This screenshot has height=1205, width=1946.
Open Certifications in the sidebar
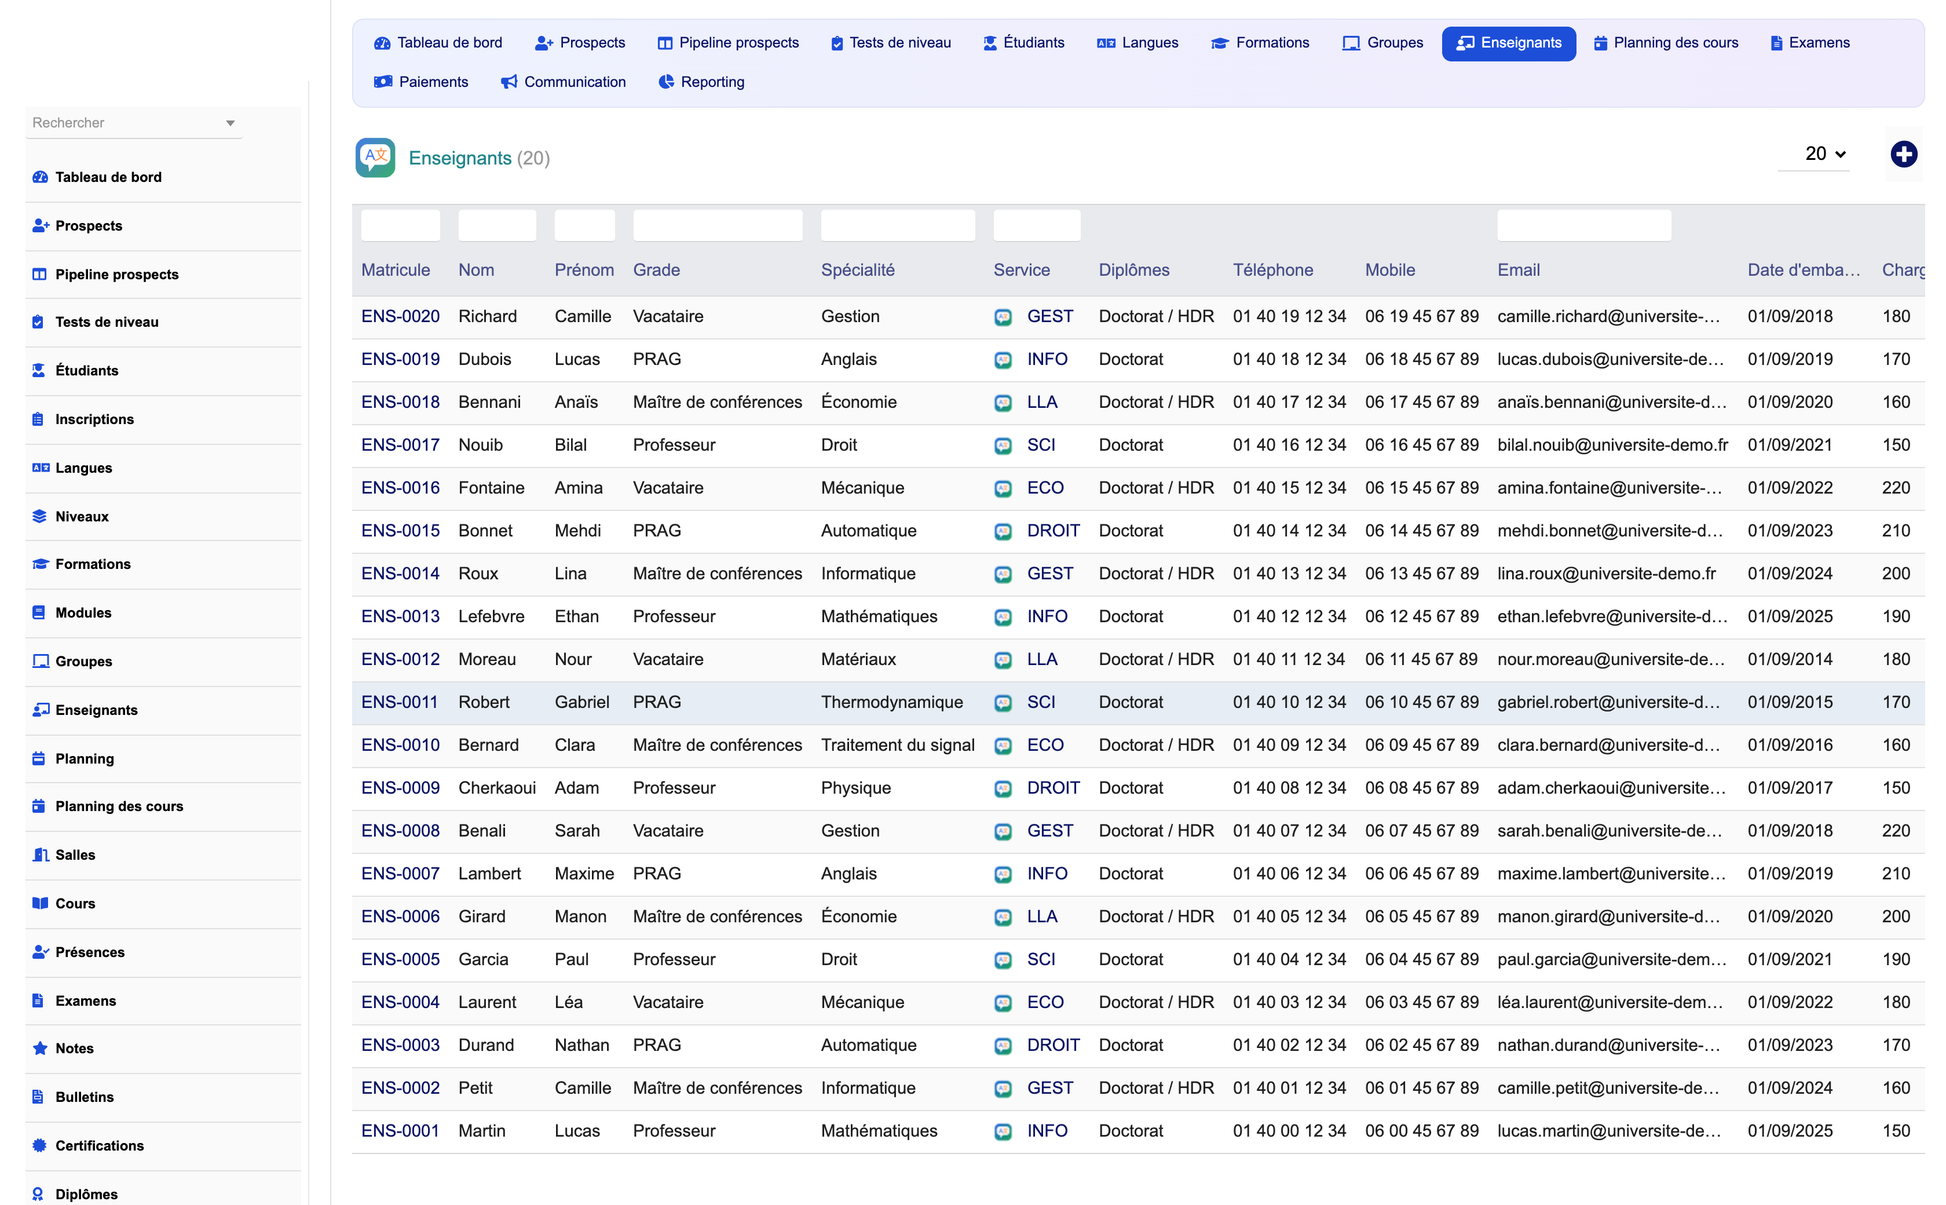(163, 1145)
